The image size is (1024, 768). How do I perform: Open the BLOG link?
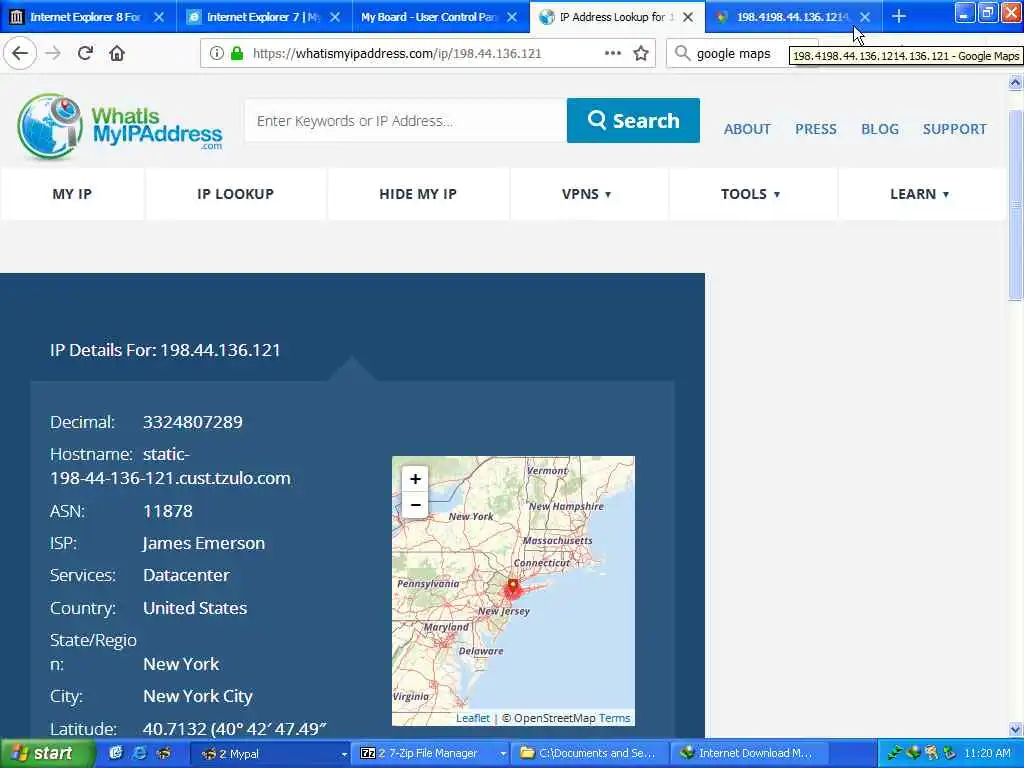880,129
